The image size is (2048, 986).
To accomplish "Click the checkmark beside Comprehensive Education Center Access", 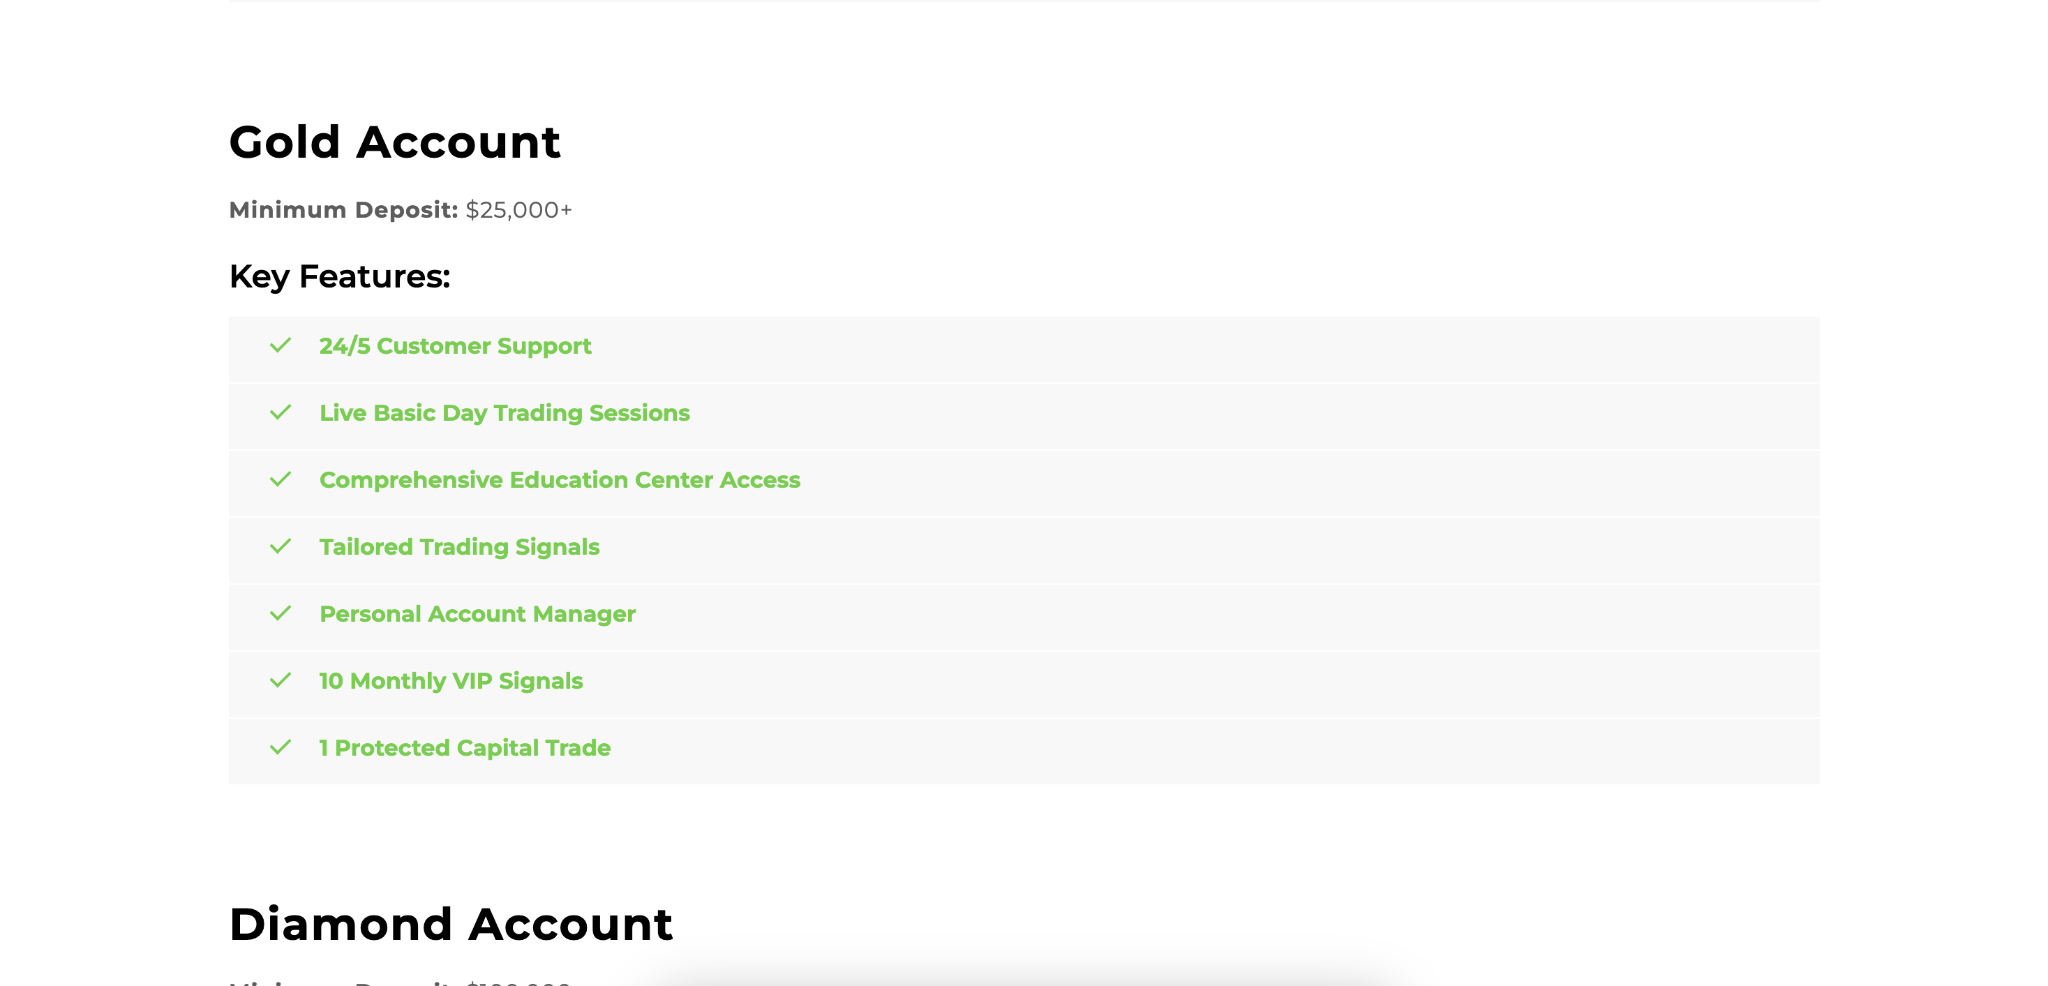I will (280, 480).
